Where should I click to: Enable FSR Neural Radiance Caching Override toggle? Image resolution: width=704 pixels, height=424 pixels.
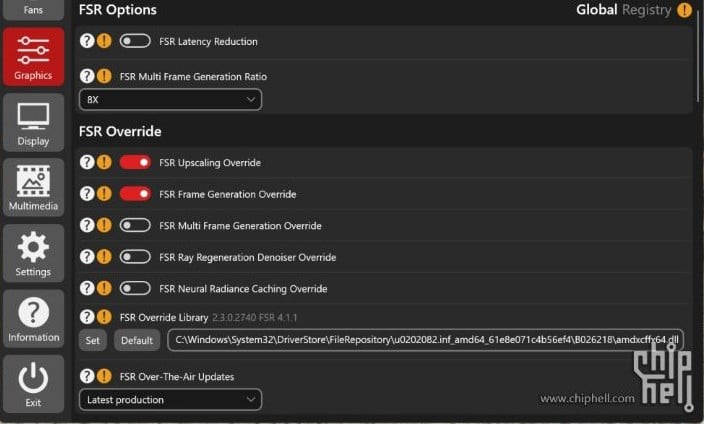point(135,288)
